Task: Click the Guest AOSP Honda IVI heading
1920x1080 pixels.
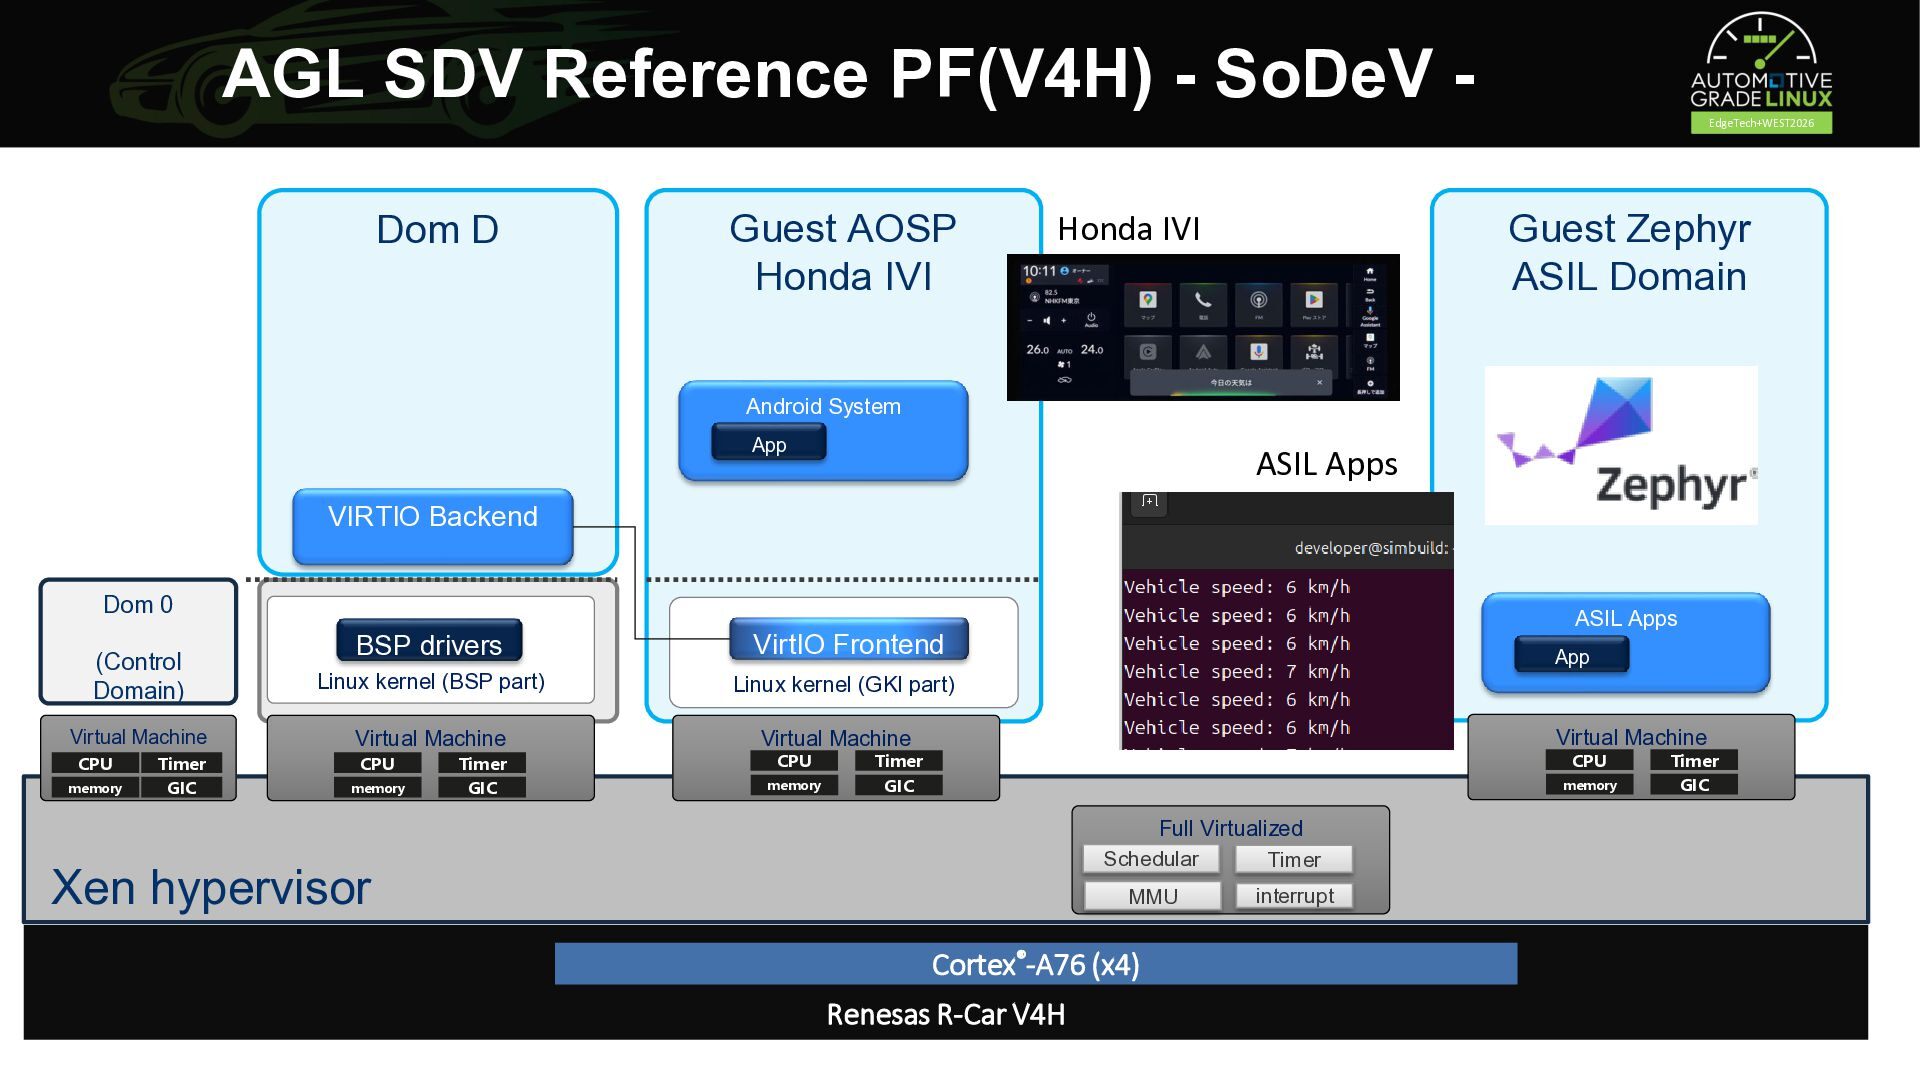Action: (843, 252)
